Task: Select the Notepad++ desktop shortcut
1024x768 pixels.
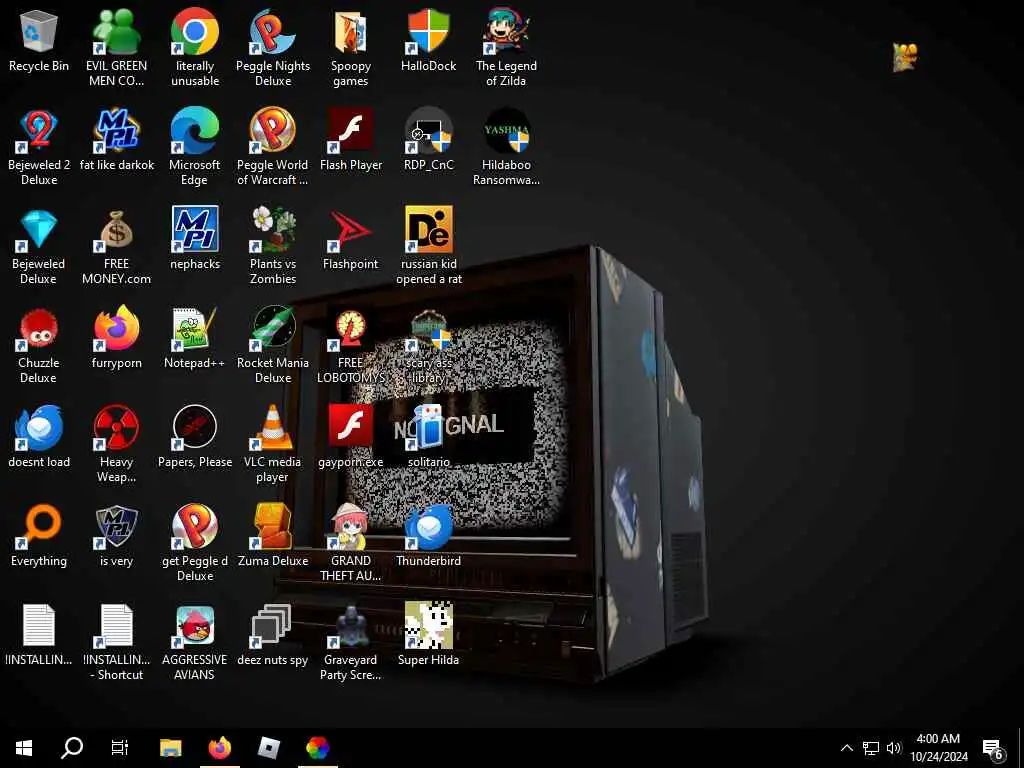Action: (x=195, y=328)
